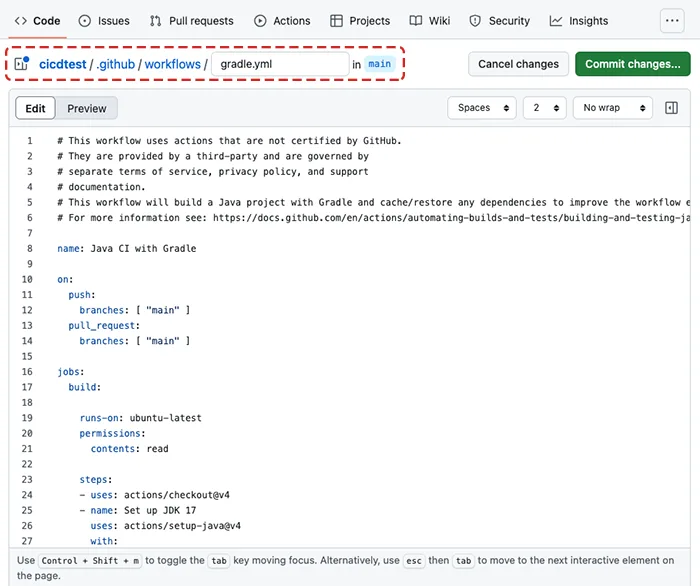Open the Spaces indent mode dropdown

(482, 108)
